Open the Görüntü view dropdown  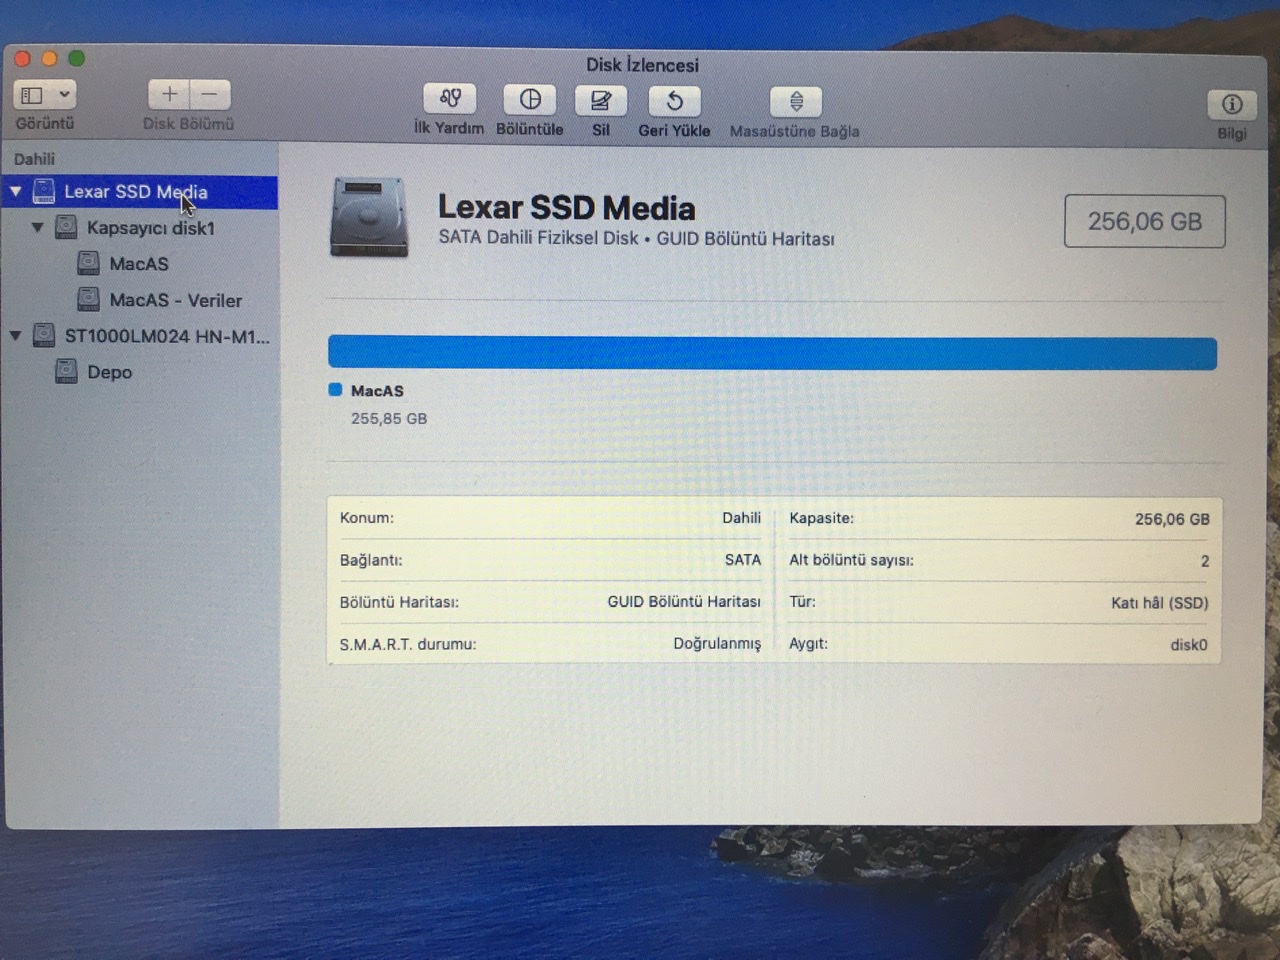(x=45, y=95)
